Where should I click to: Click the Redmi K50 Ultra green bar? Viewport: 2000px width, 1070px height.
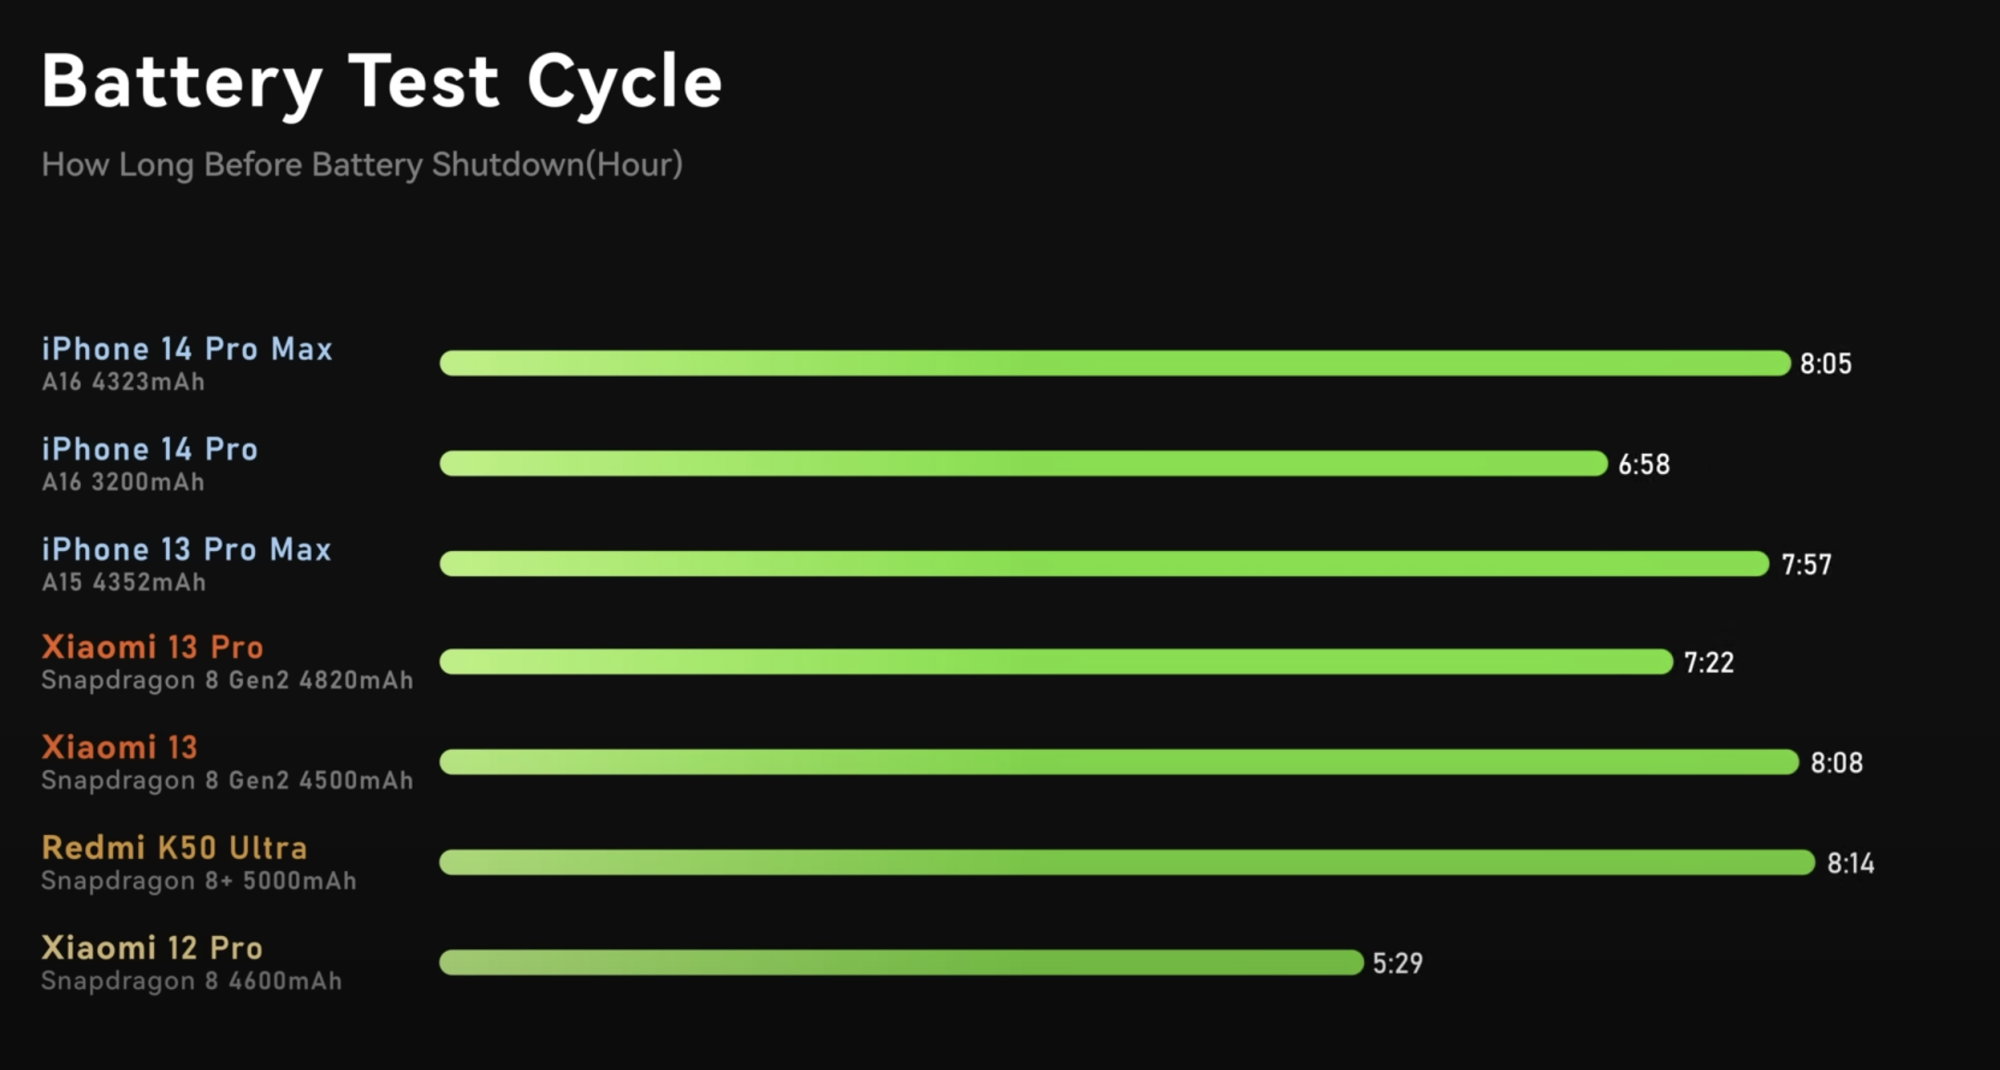coord(1127,862)
